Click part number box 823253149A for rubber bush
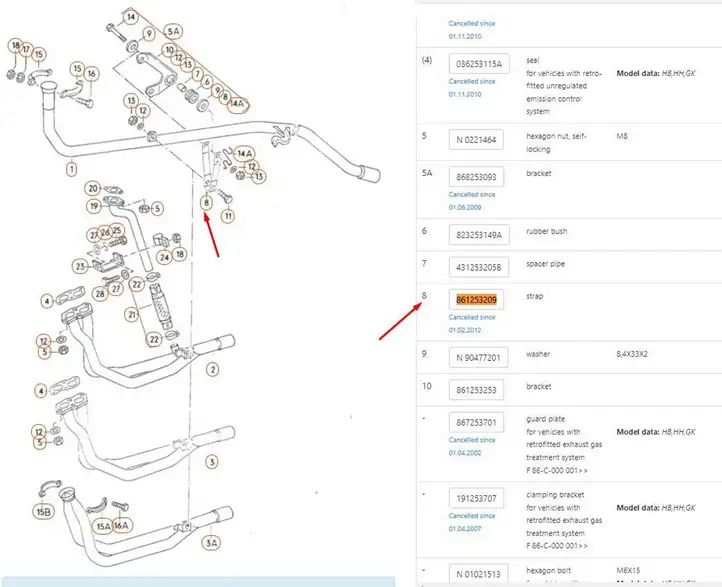Viewport: 722px width, 587px height. coord(479,235)
